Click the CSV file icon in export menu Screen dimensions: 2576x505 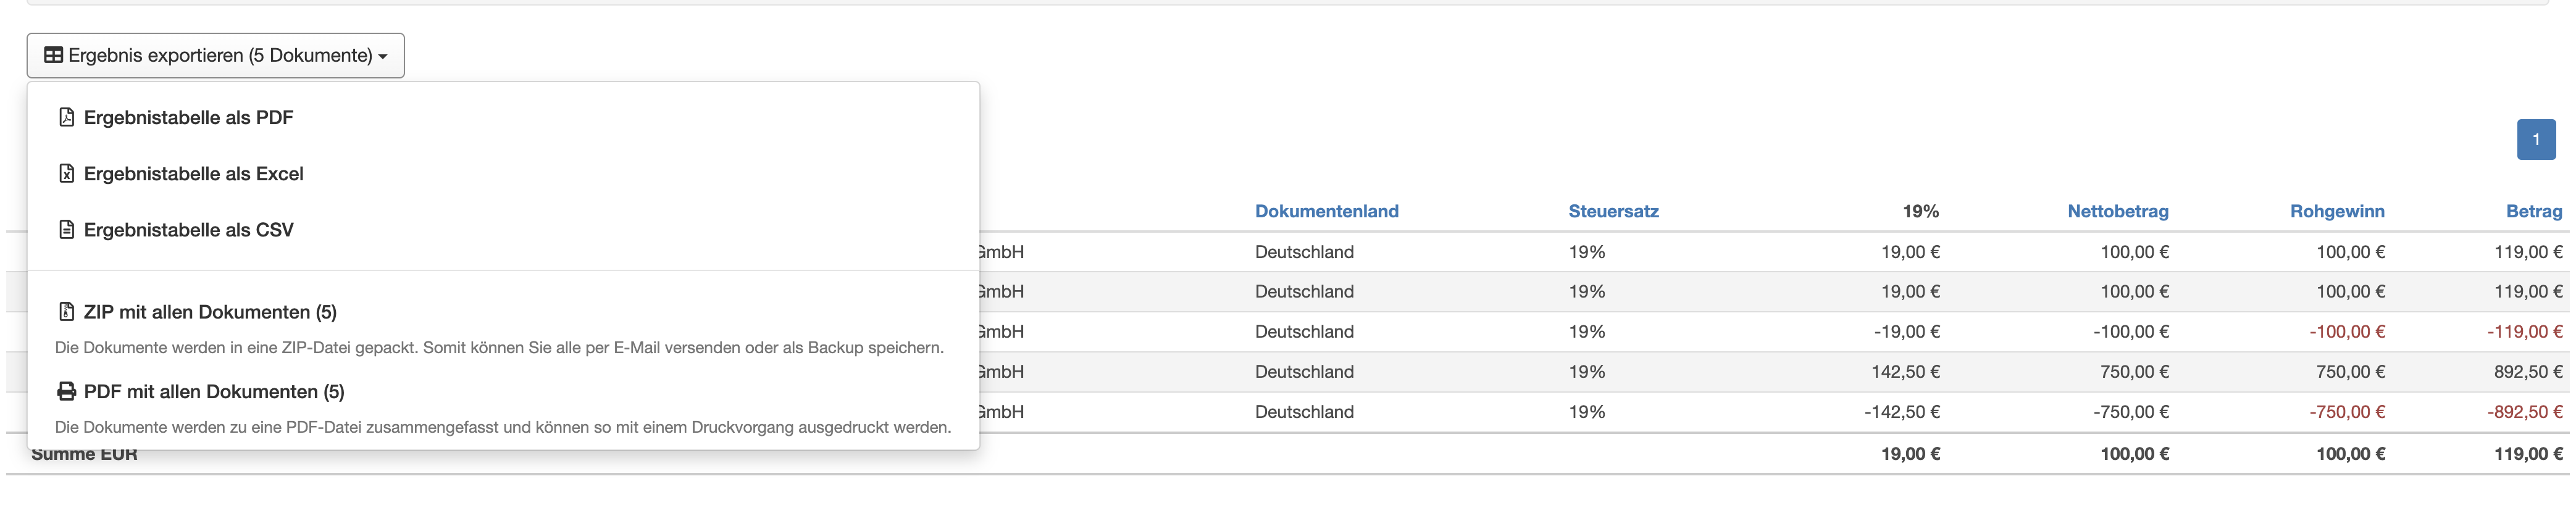coord(66,229)
